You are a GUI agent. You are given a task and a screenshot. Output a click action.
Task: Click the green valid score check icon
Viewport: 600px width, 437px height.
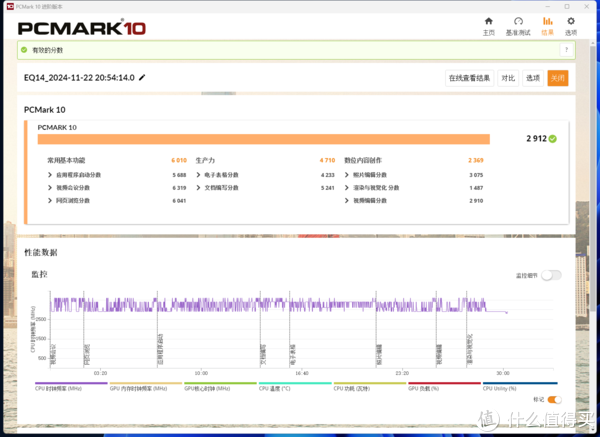(24, 50)
